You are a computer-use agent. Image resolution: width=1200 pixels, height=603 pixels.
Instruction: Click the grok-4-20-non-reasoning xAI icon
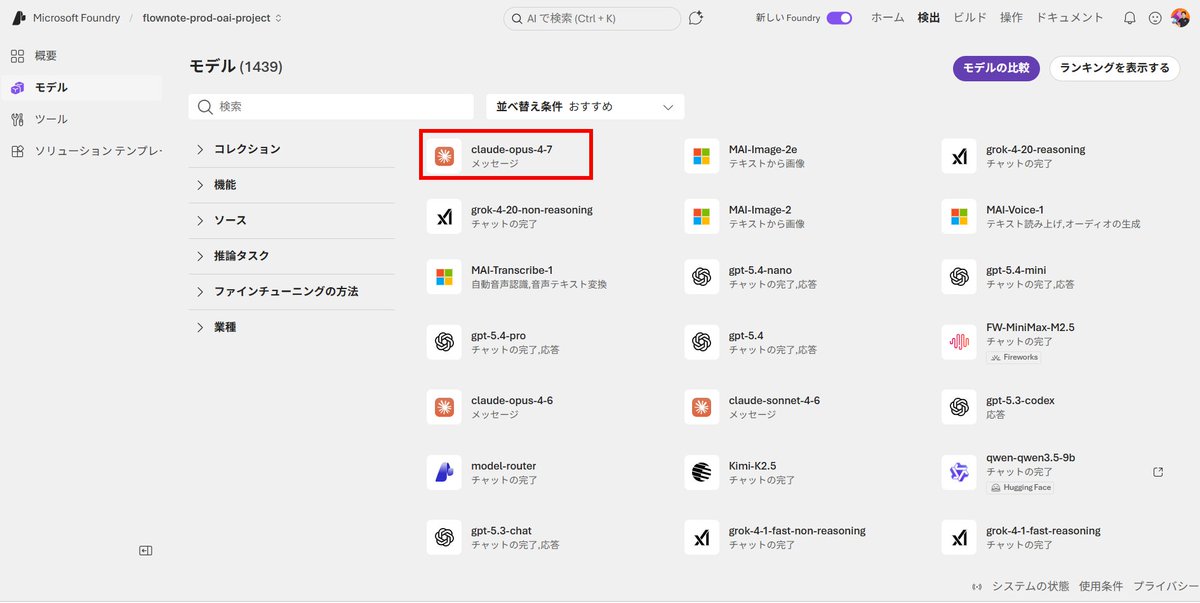coord(444,216)
